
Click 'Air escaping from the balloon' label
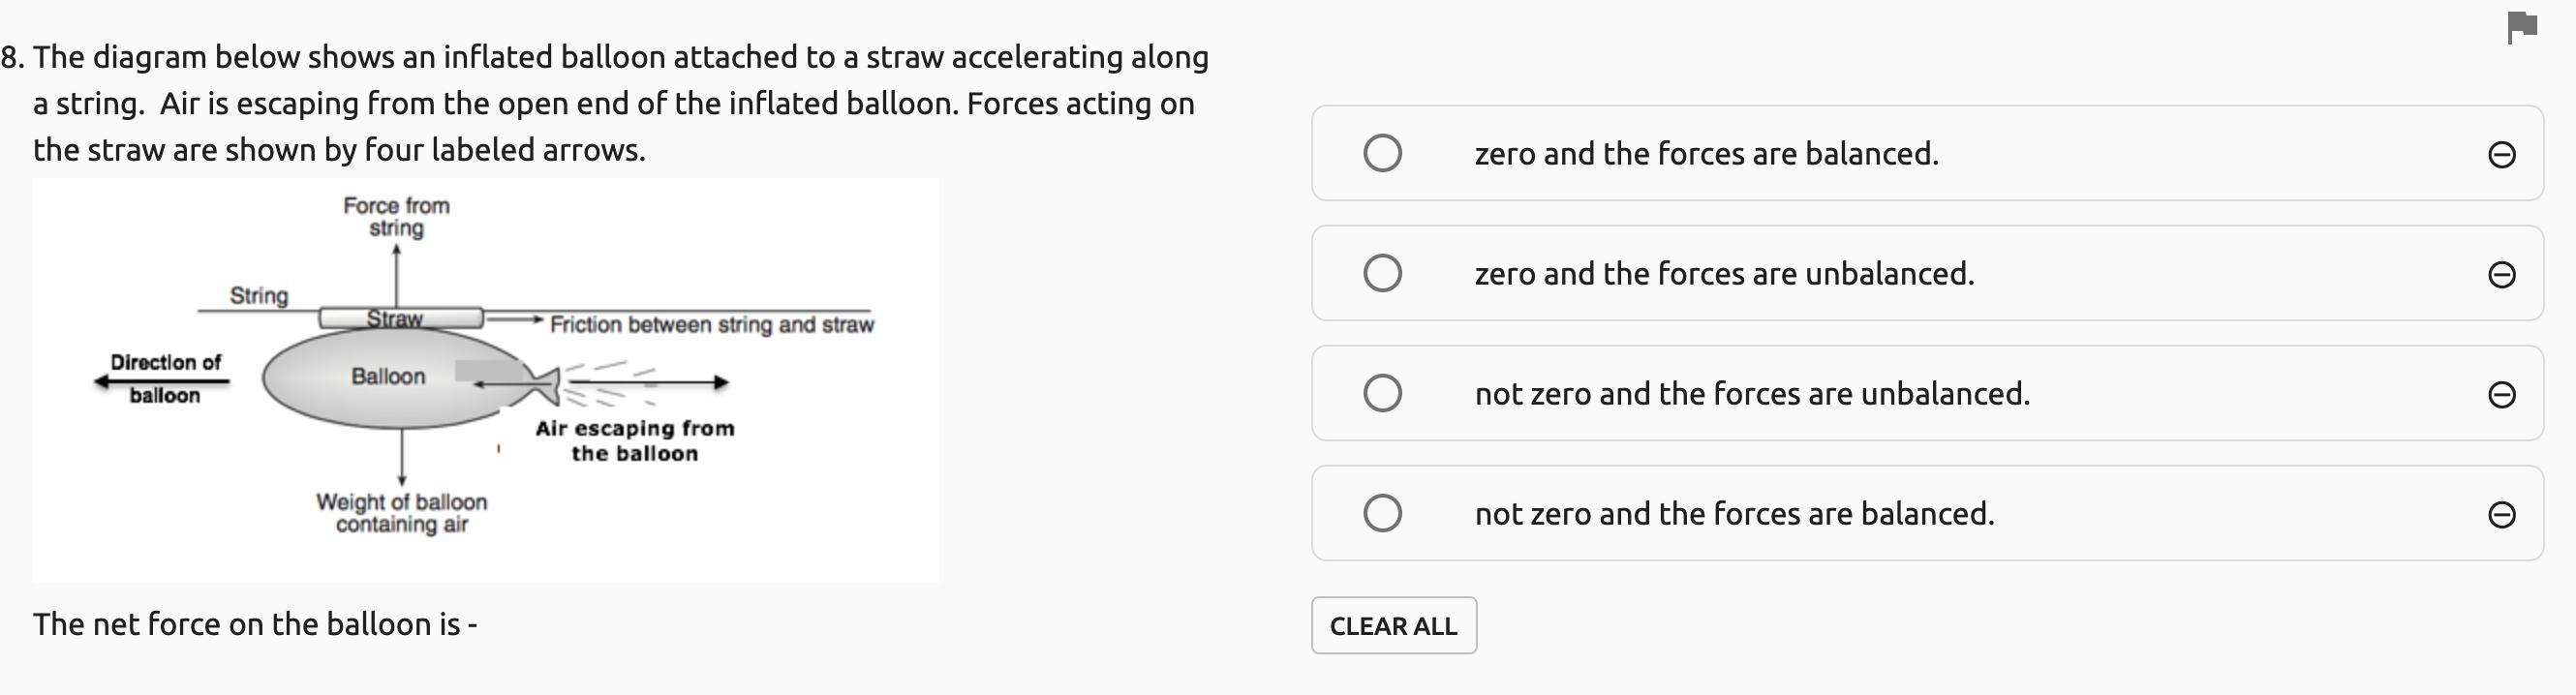pyautogui.click(x=634, y=441)
